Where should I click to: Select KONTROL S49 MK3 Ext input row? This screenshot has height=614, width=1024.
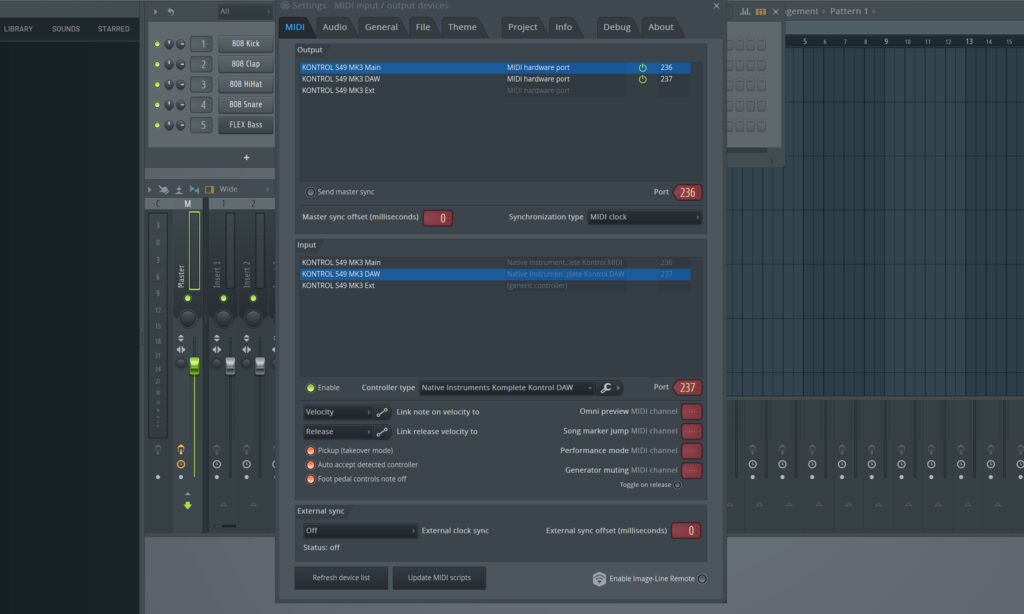pyautogui.click(x=495, y=285)
